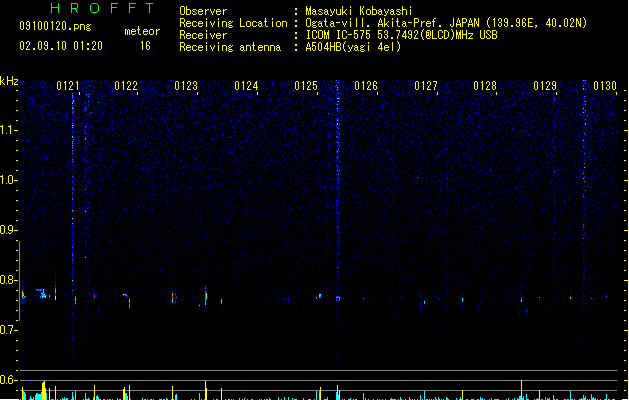Click the 0.7 kHz axis label
629x400 pixels.
tap(7, 330)
